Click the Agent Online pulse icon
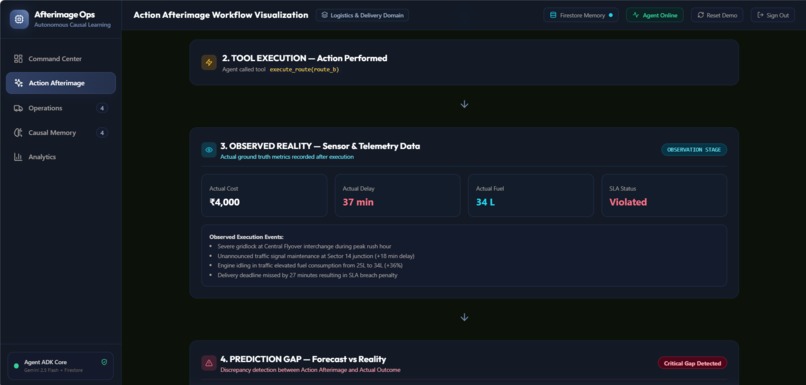 (x=636, y=15)
